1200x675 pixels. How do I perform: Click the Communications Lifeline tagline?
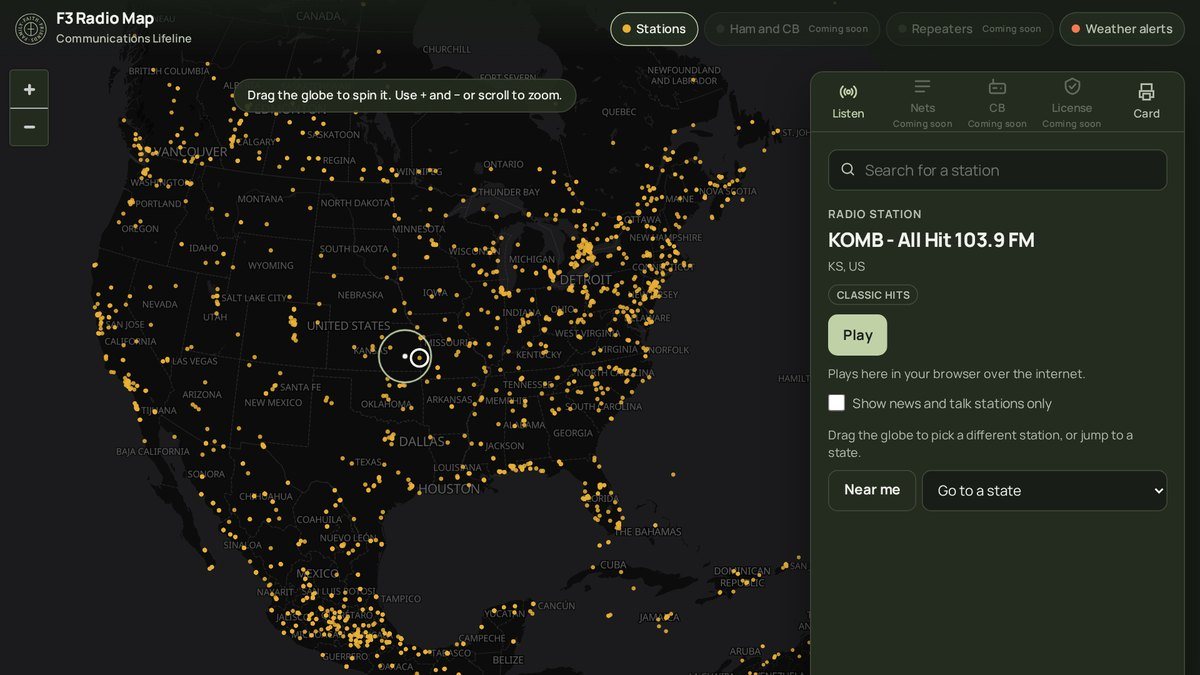point(124,39)
